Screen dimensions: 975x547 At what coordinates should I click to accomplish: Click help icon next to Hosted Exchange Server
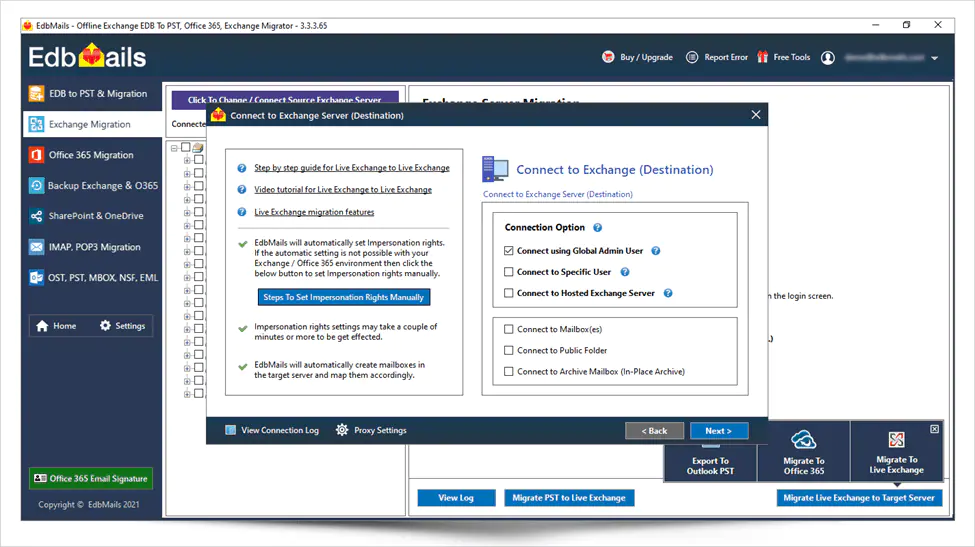668,293
